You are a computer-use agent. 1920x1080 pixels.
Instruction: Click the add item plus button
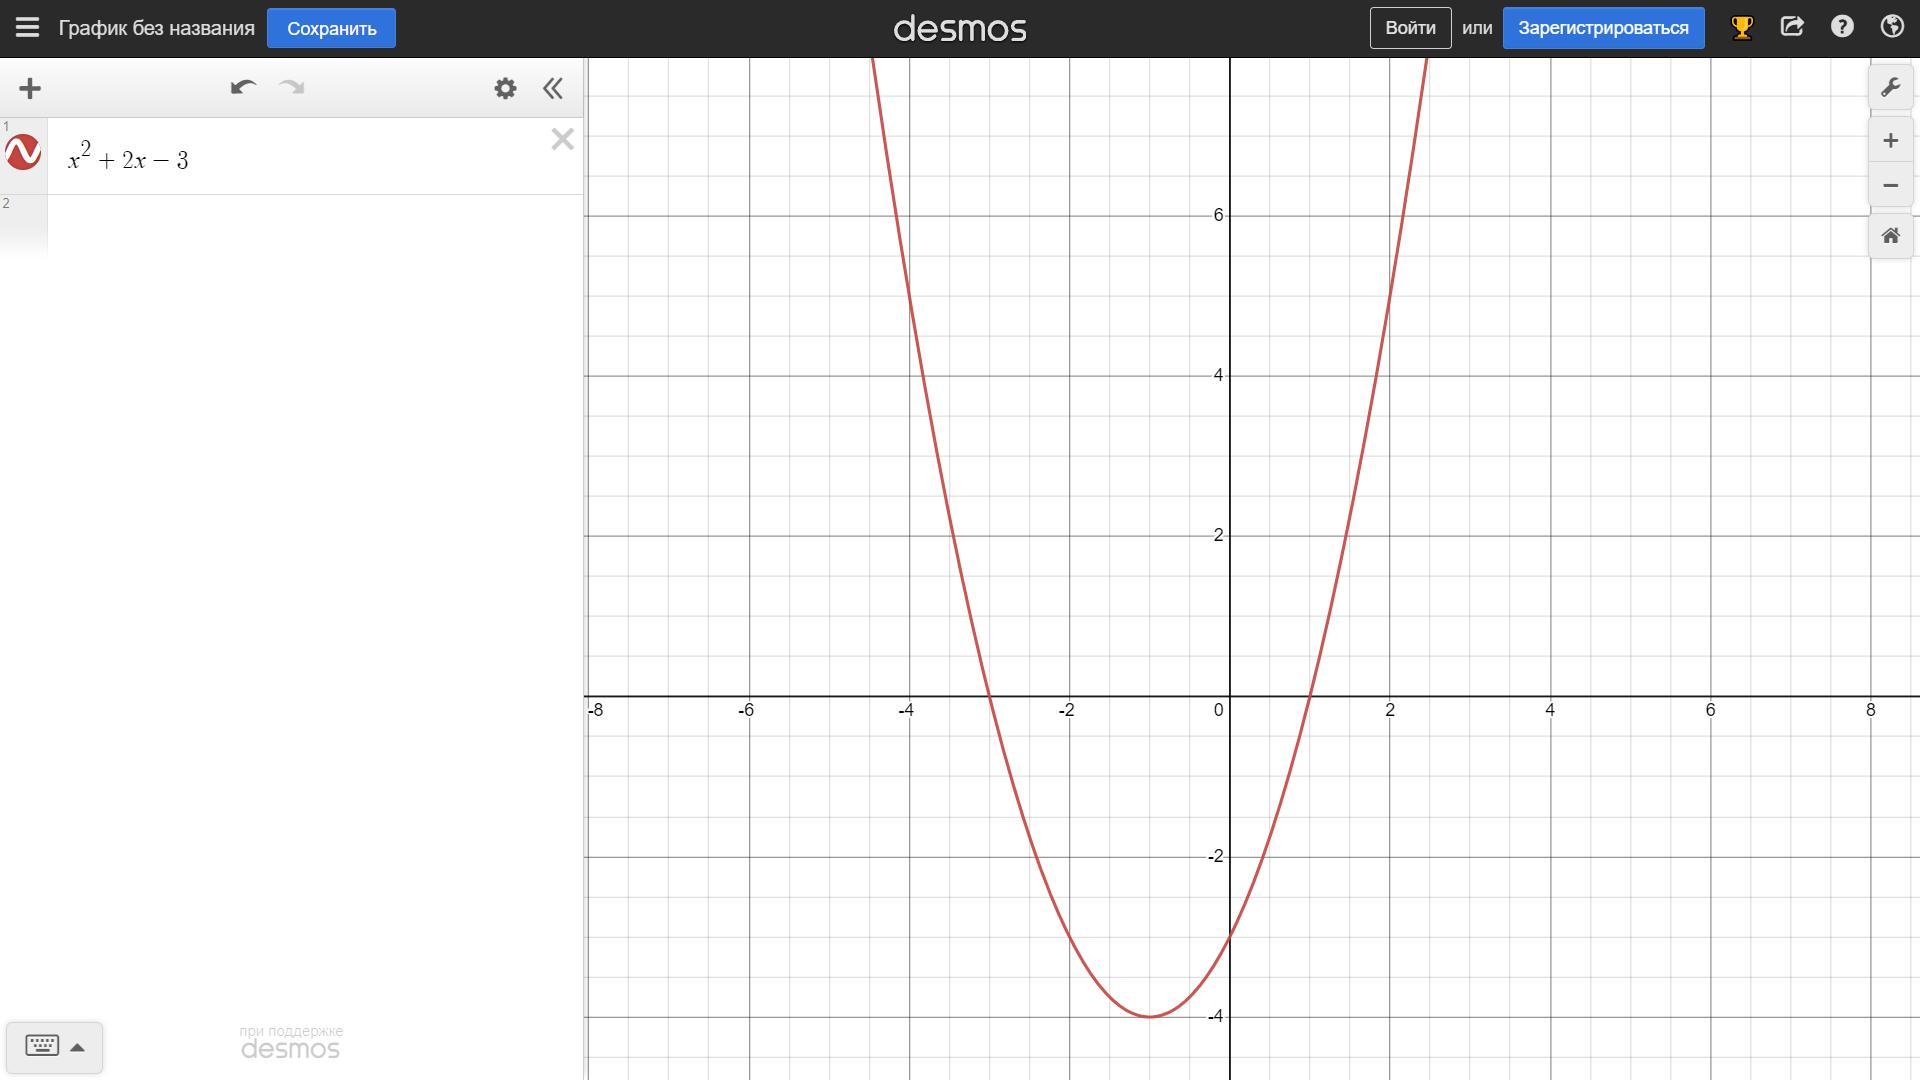tap(30, 89)
